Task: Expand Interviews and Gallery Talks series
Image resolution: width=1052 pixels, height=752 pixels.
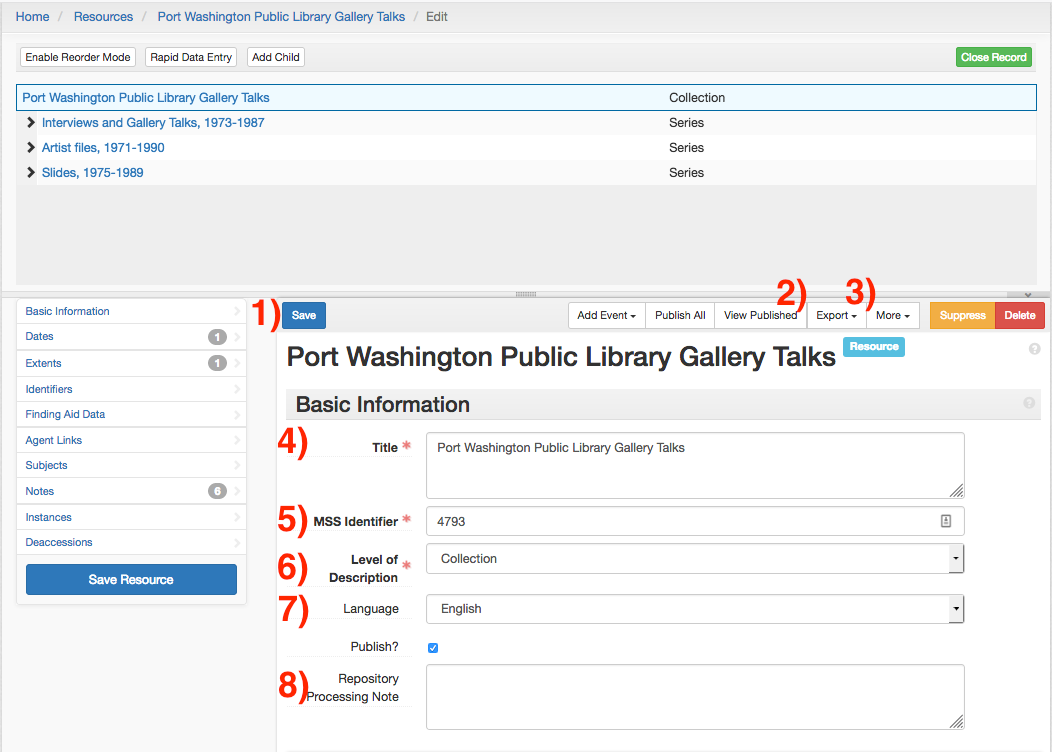Action: pos(31,123)
